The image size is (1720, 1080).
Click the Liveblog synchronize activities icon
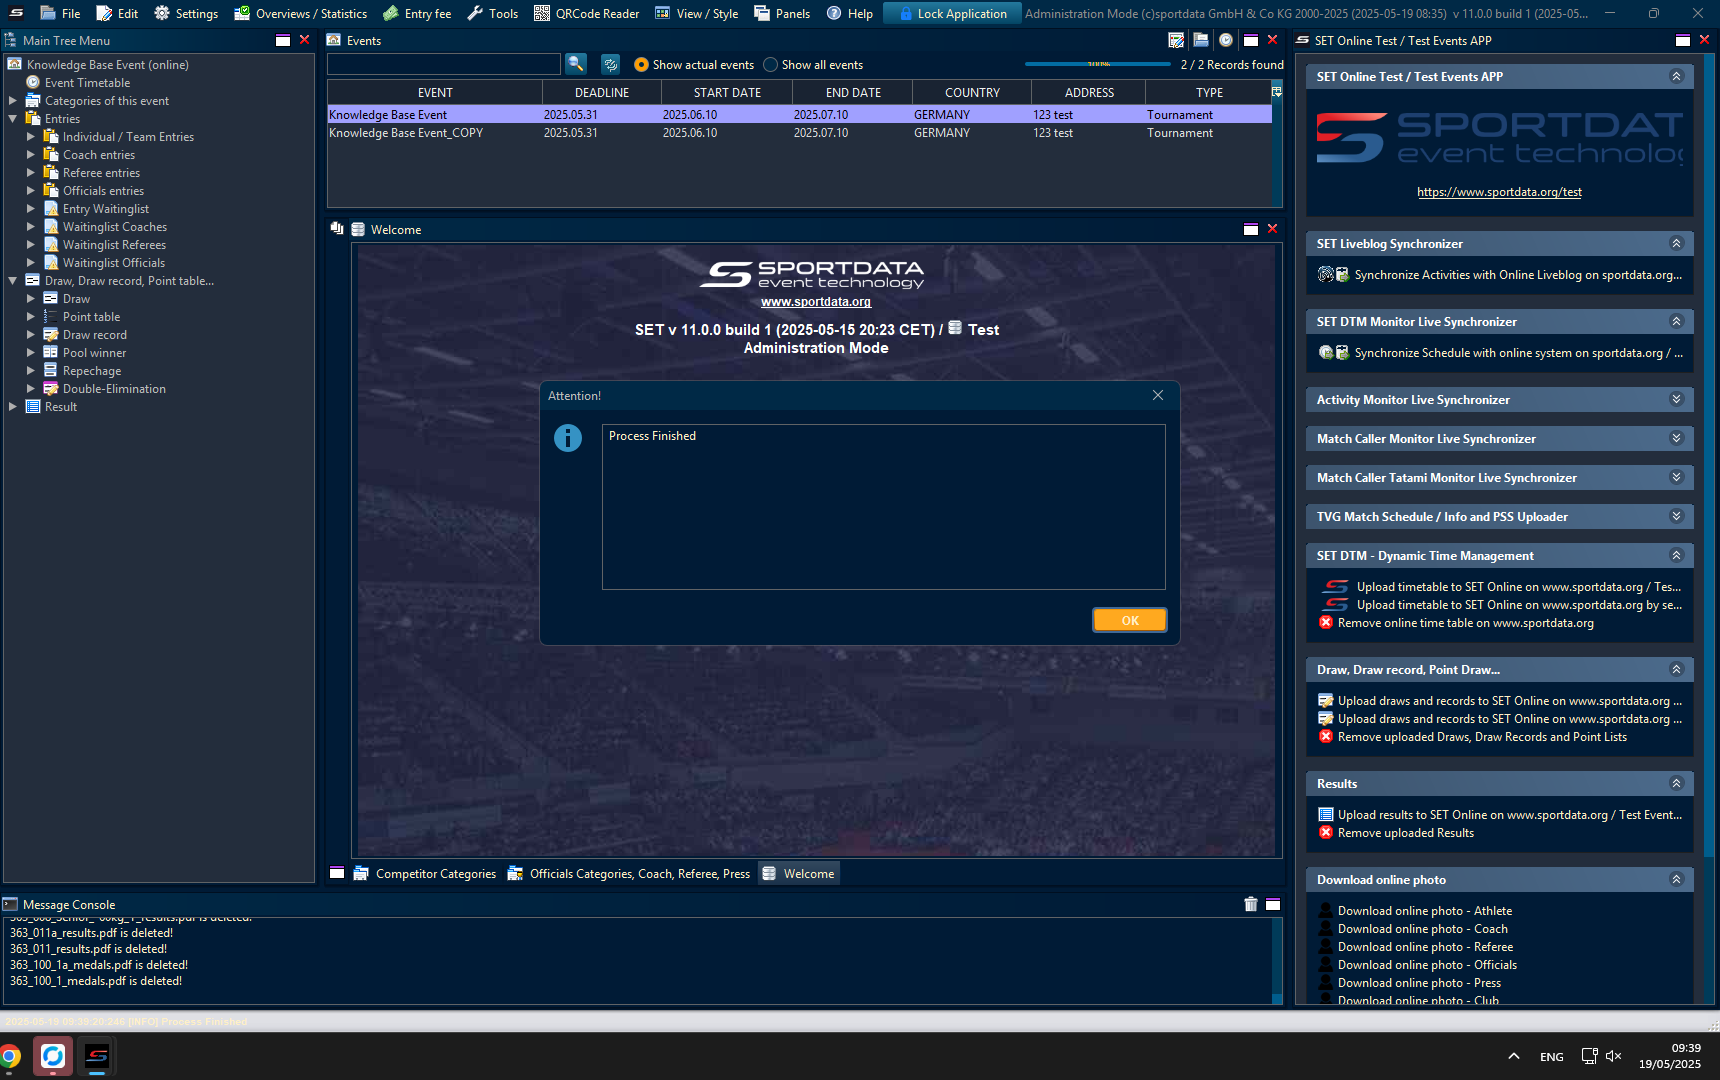pyautogui.click(x=1333, y=274)
